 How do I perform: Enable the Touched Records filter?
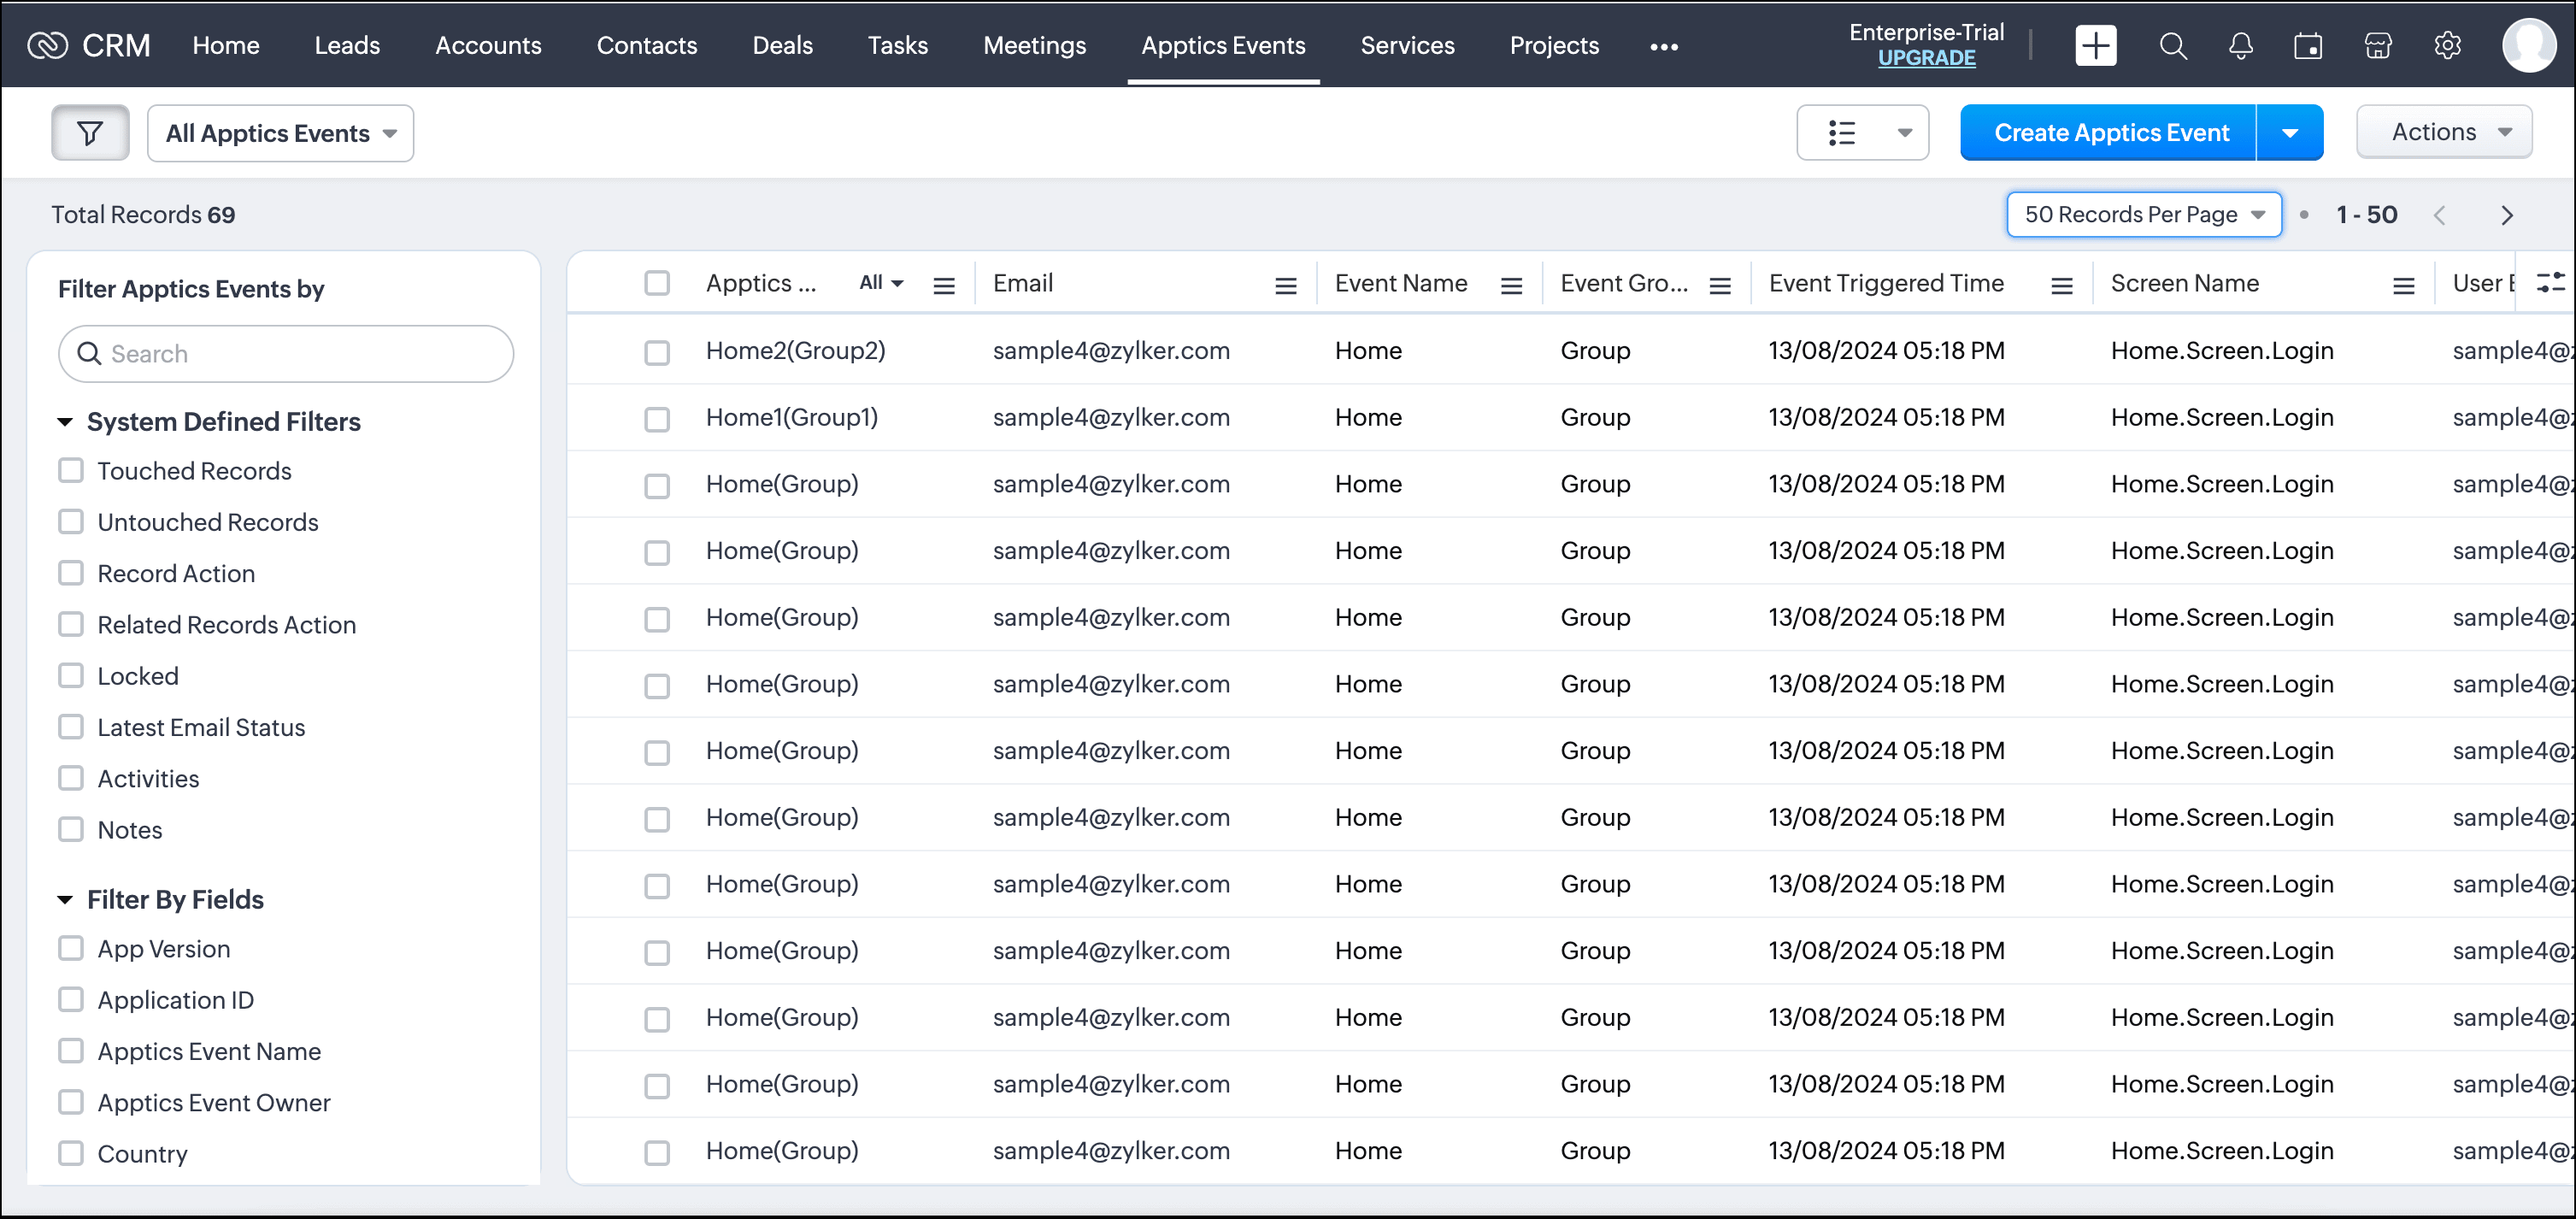(x=71, y=470)
